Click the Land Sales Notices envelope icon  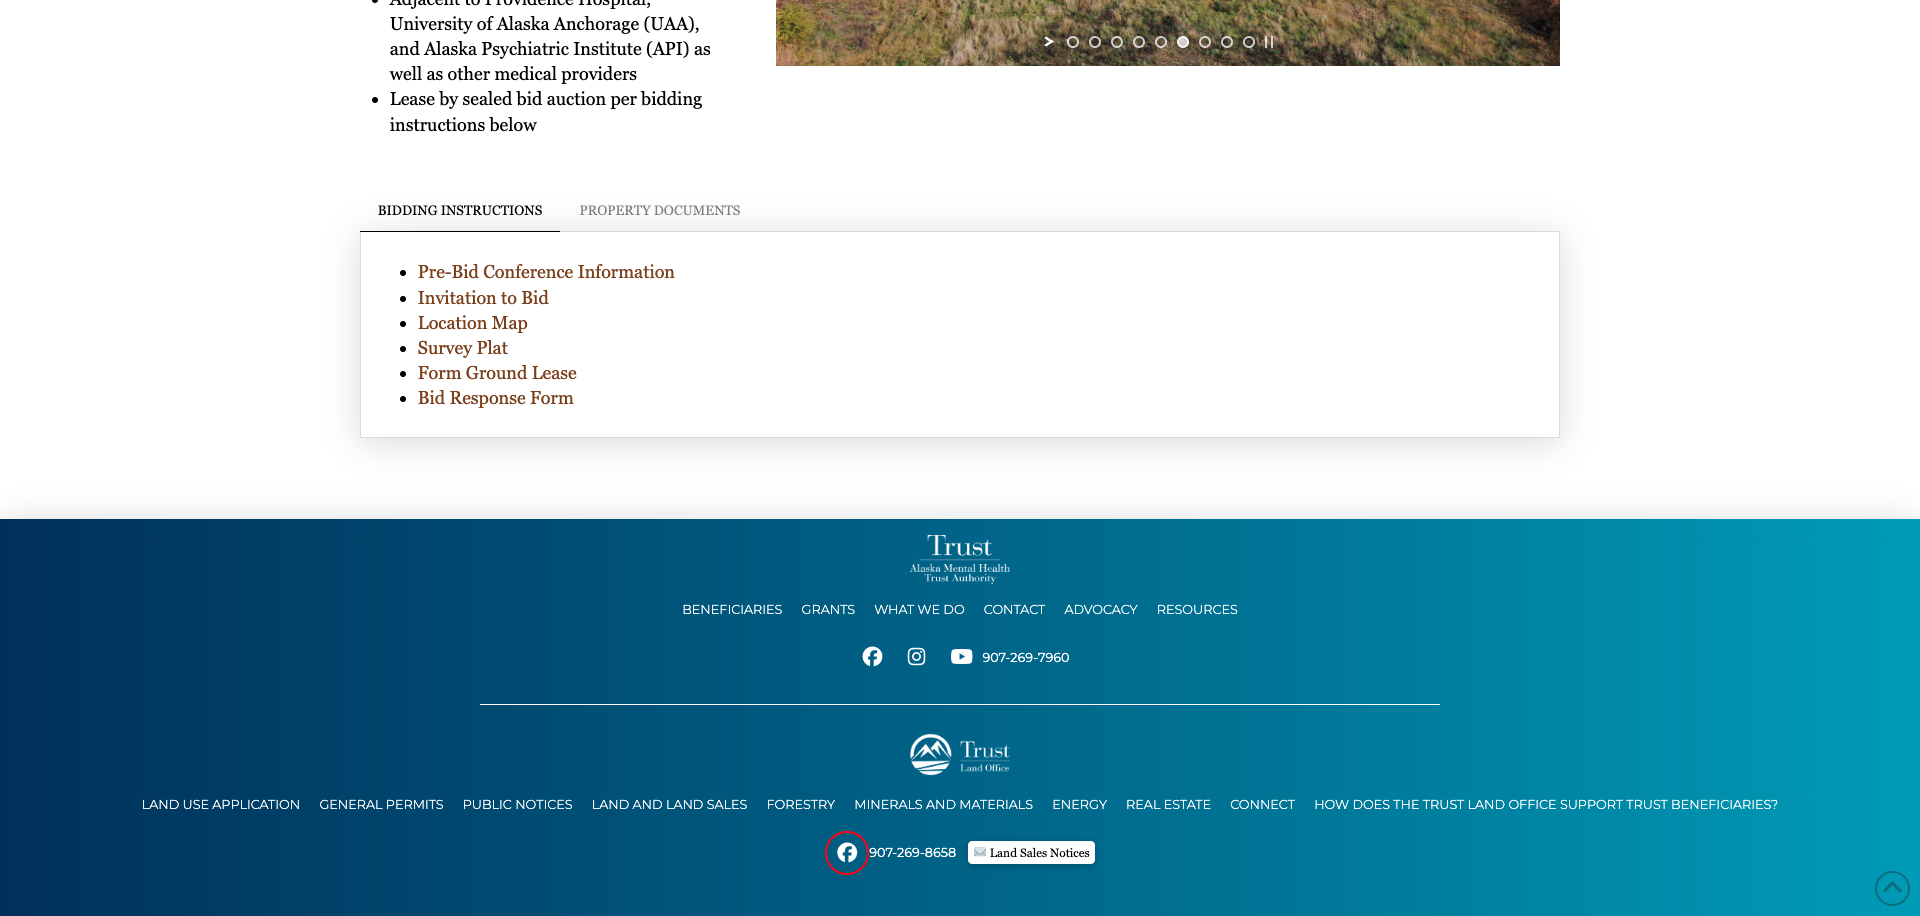(979, 852)
